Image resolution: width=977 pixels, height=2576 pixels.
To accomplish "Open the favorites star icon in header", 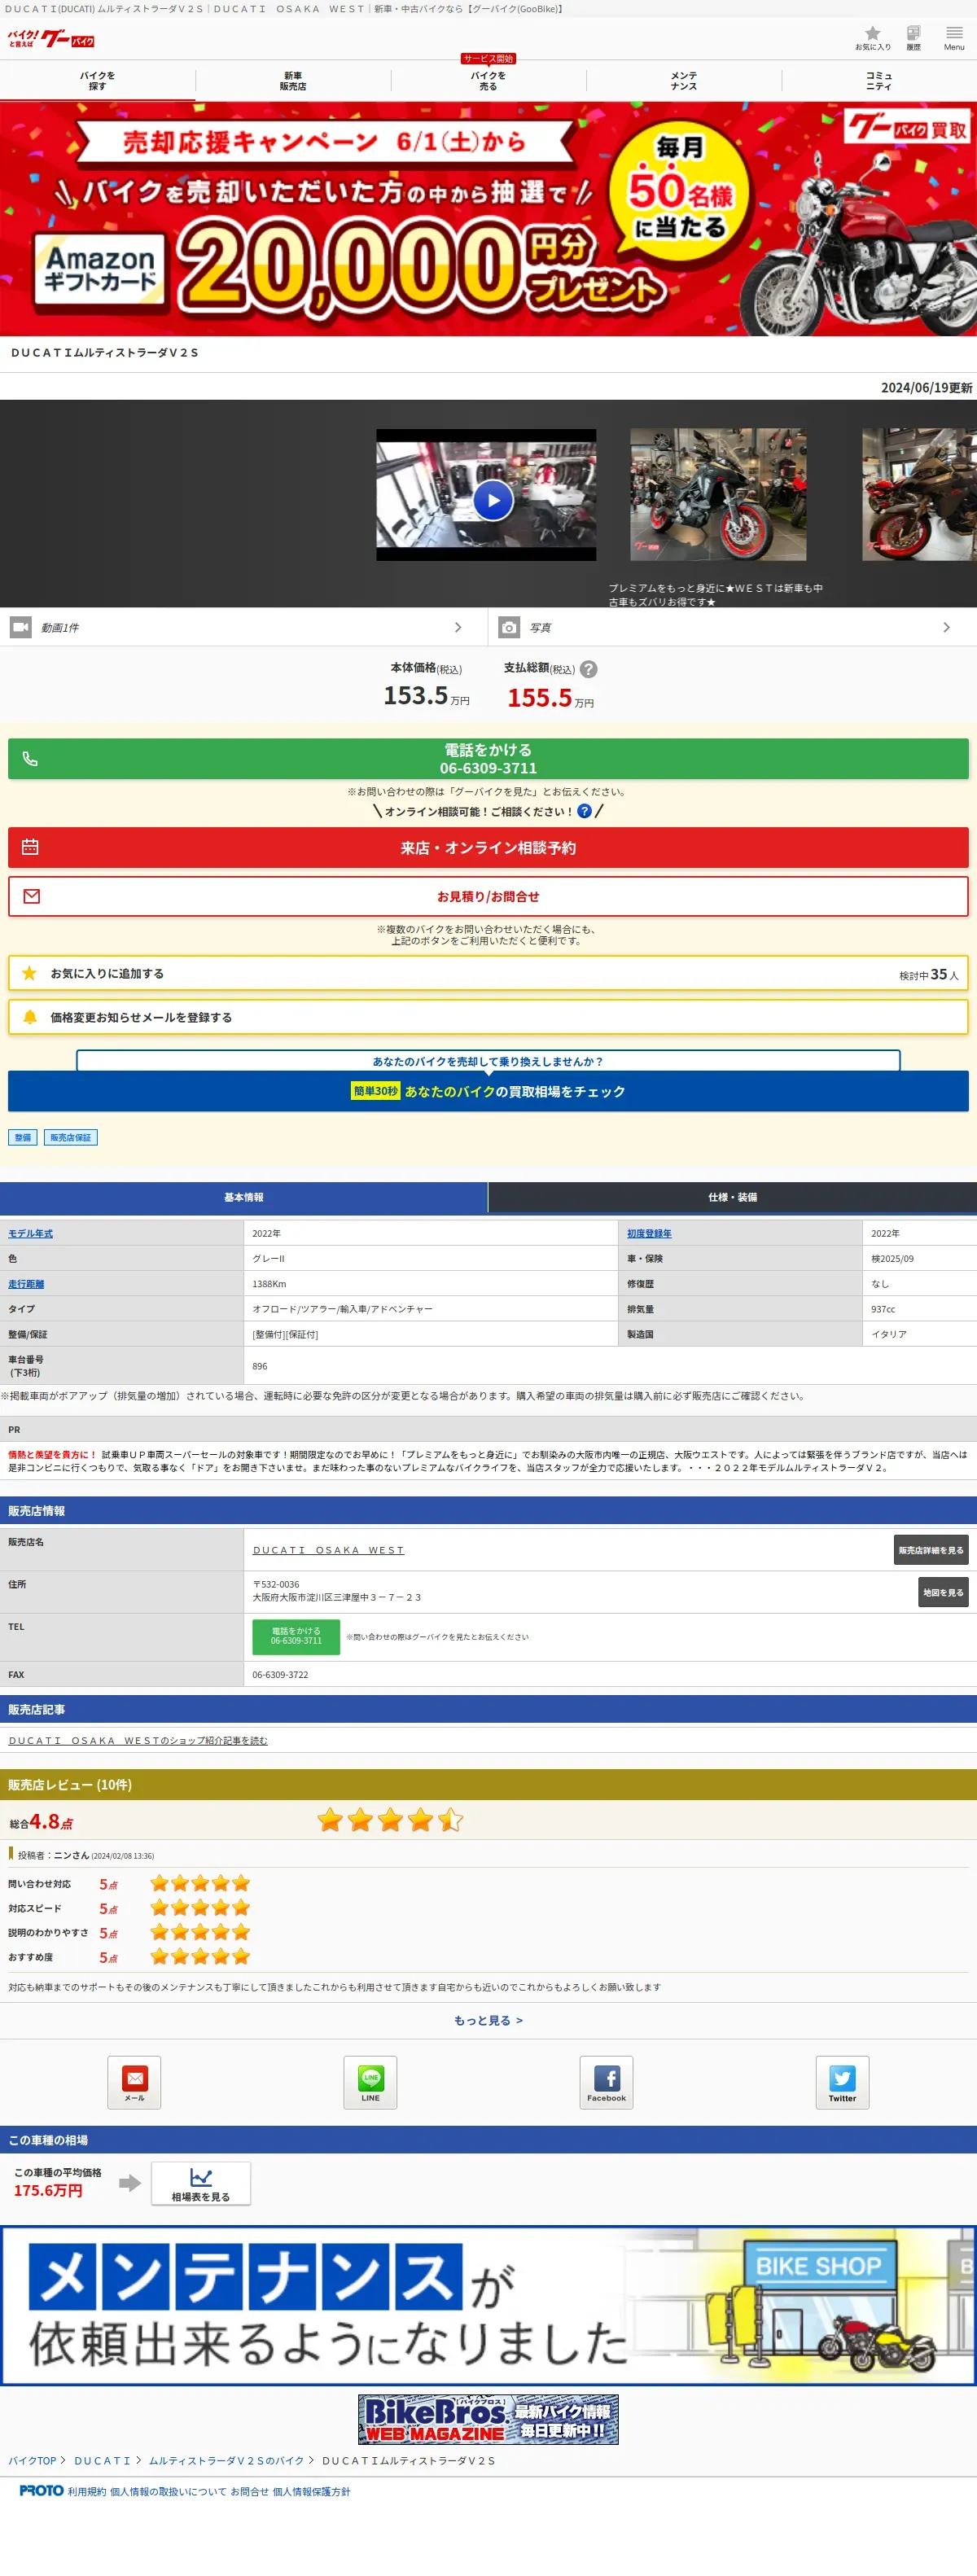I will coord(872,38).
